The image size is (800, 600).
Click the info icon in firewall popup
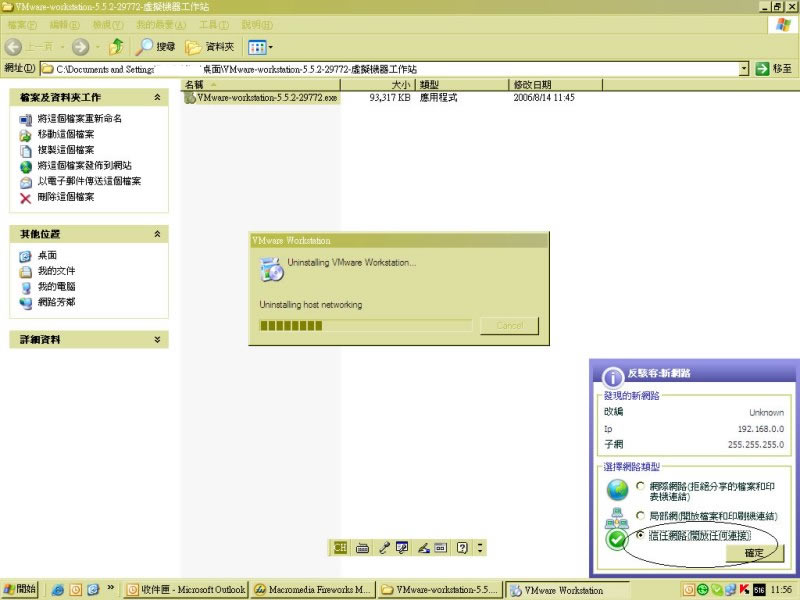pos(612,378)
